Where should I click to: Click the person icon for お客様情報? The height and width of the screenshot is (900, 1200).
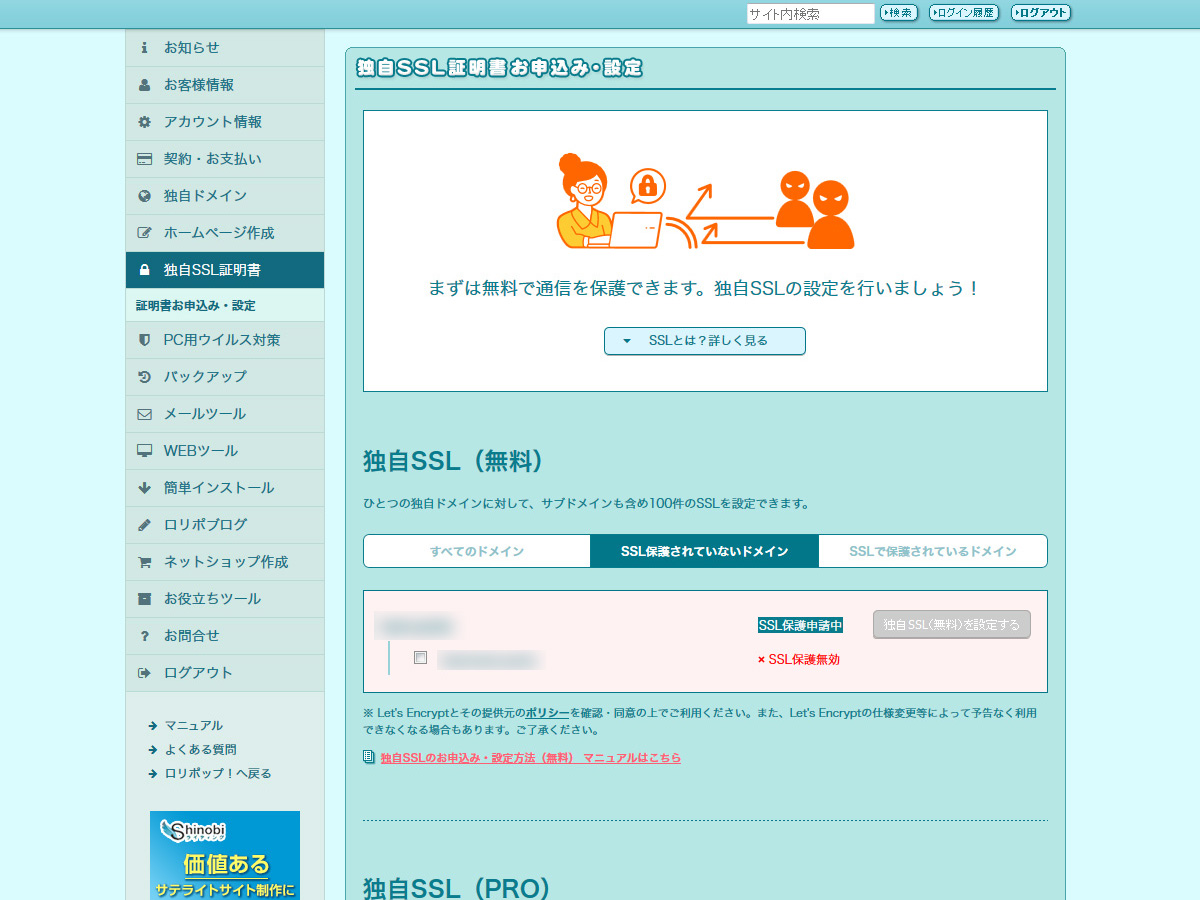point(144,85)
